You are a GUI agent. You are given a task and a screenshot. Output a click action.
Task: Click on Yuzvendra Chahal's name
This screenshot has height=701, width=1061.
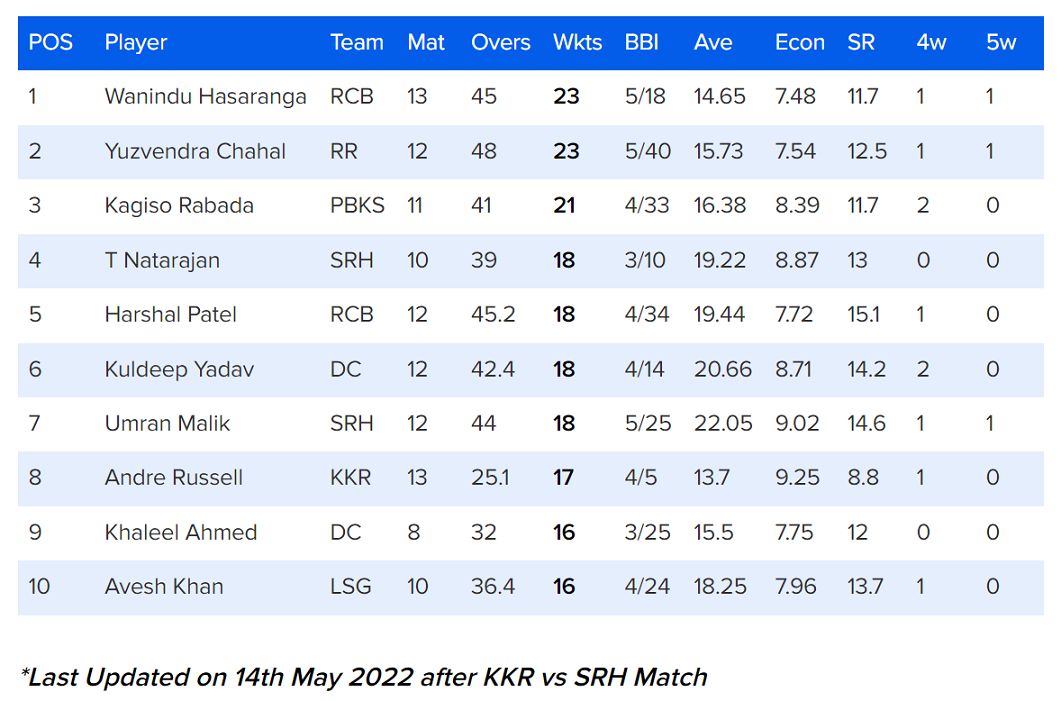click(195, 151)
